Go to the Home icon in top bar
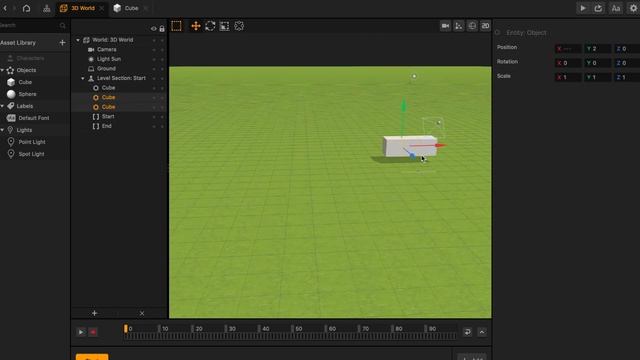The image size is (640, 360). click(x=27, y=8)
